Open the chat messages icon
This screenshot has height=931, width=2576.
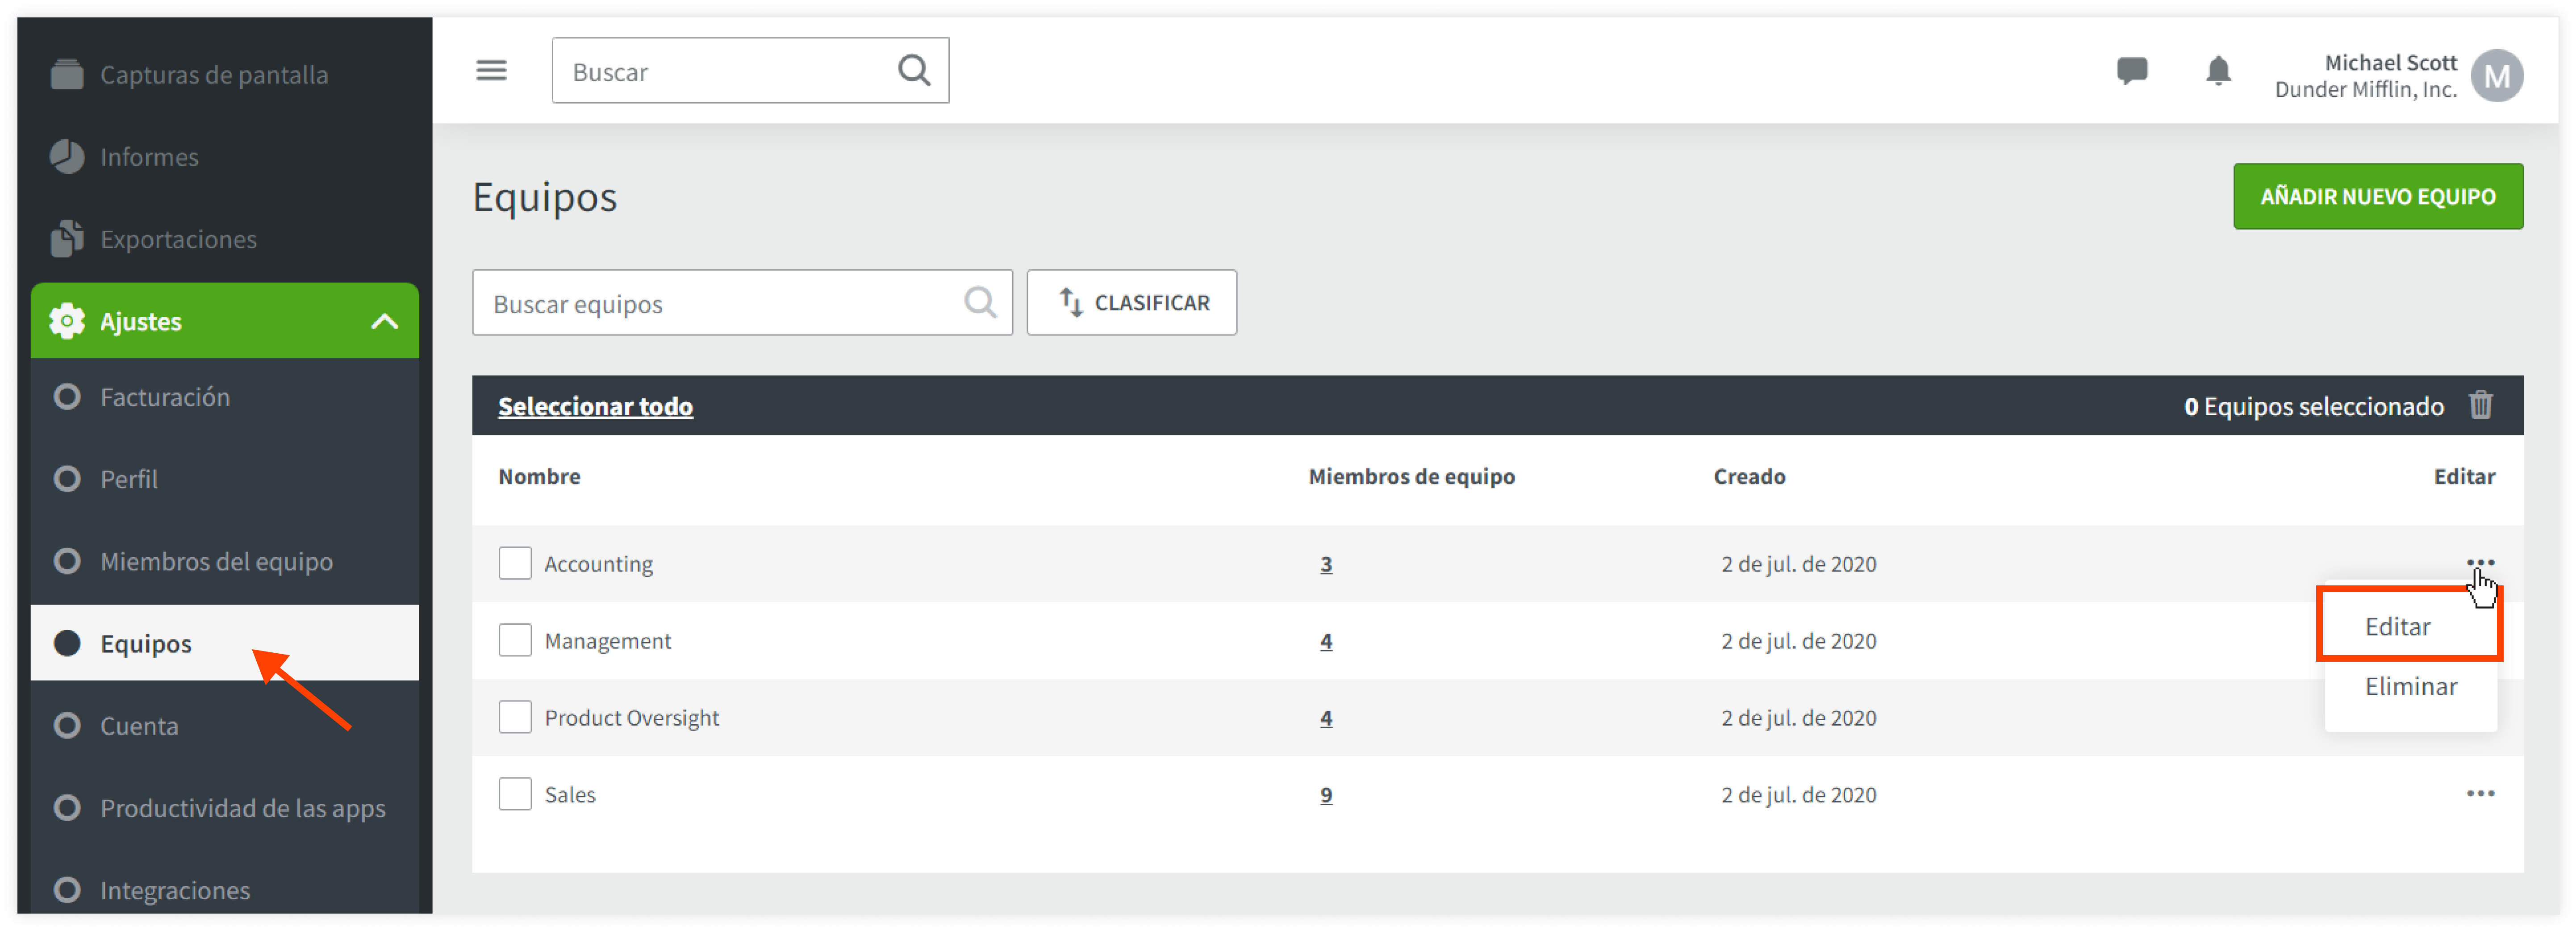click(x=2132, y=71)
